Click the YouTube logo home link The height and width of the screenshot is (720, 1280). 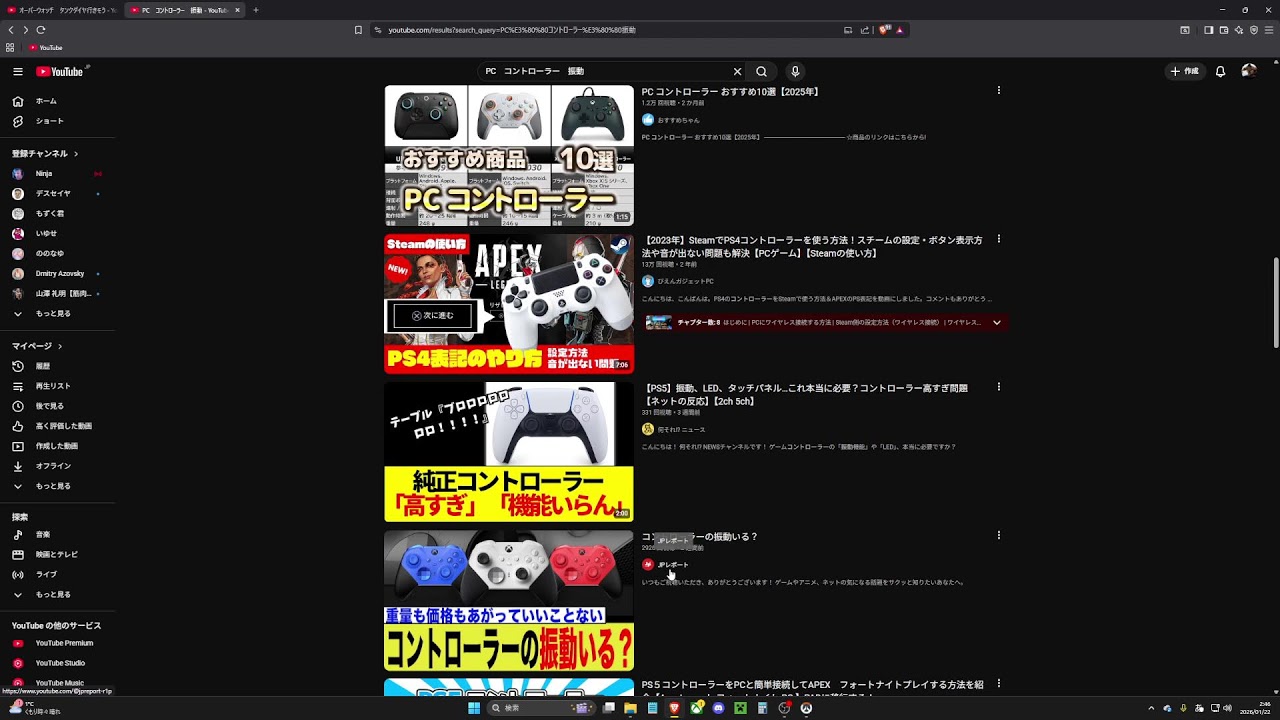coord(60,71)
